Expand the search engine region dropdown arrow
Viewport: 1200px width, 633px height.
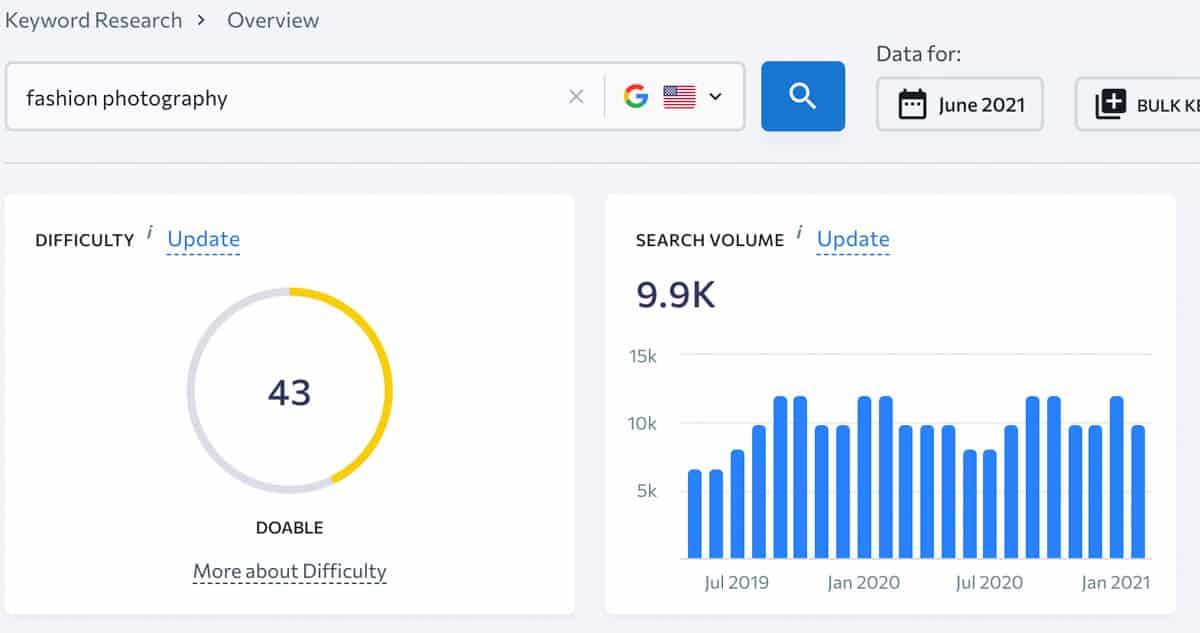coord(715,97)
